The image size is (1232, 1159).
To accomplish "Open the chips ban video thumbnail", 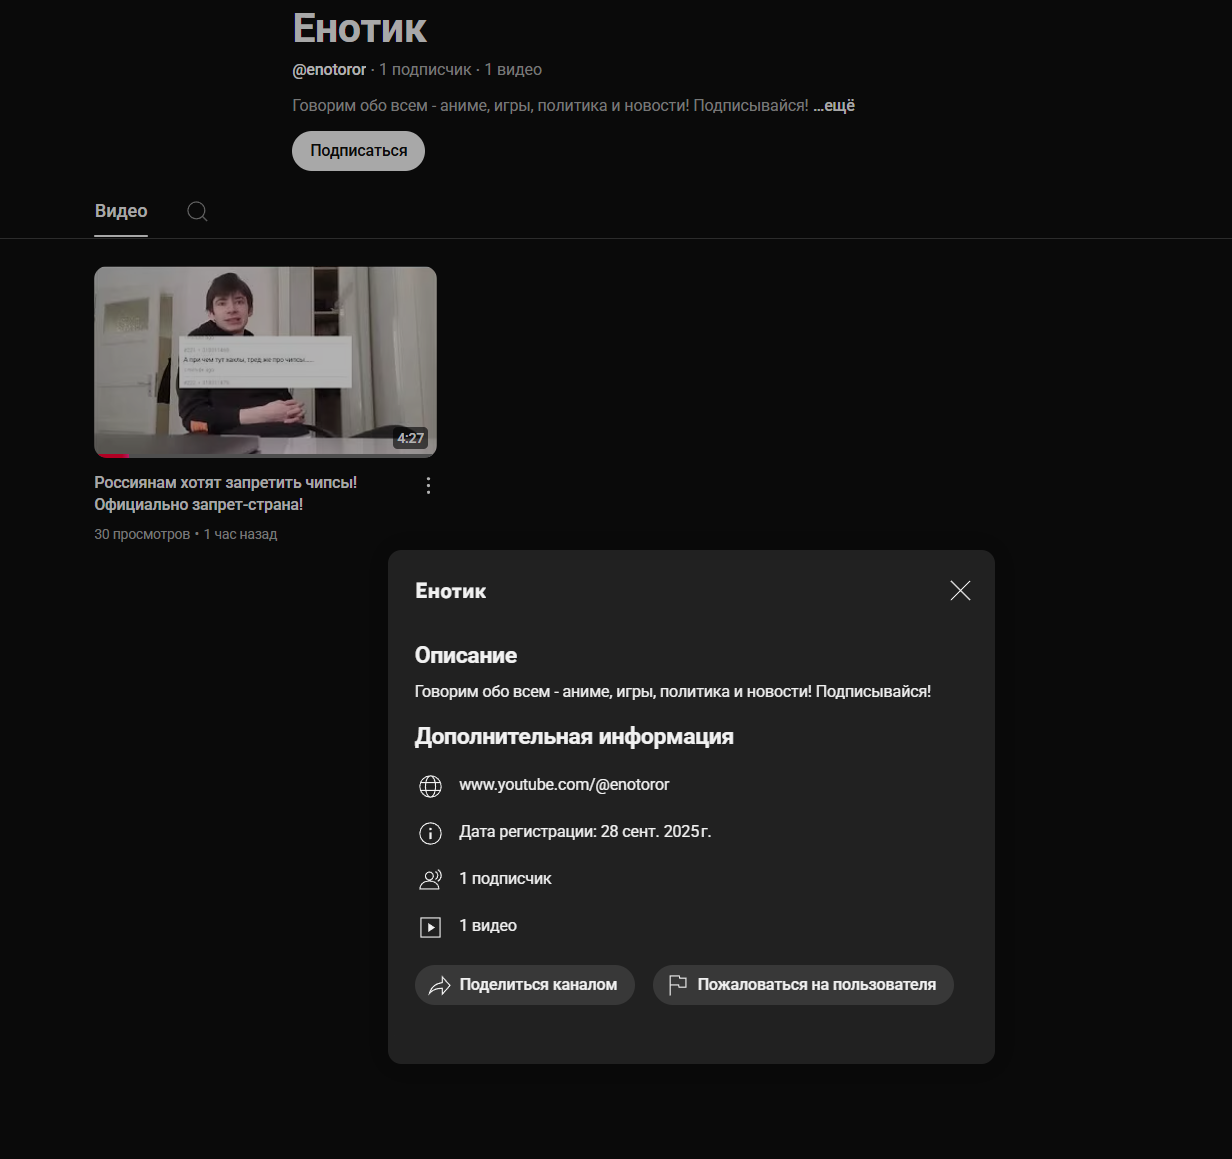I will pos(265,362).
